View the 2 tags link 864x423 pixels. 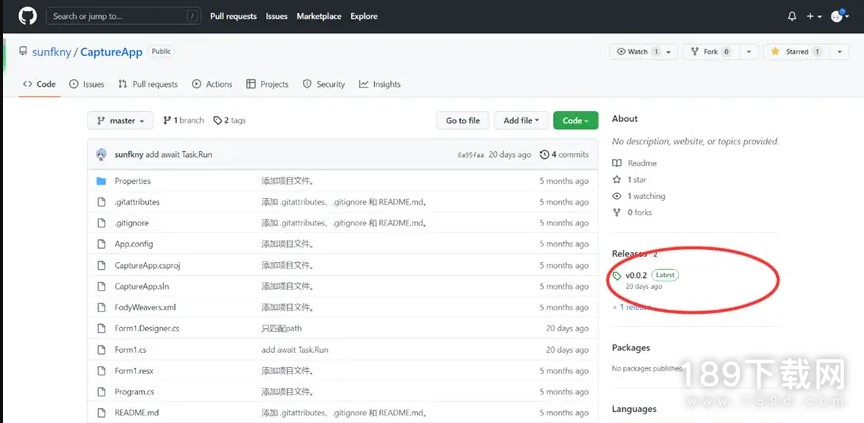(230, 121)
